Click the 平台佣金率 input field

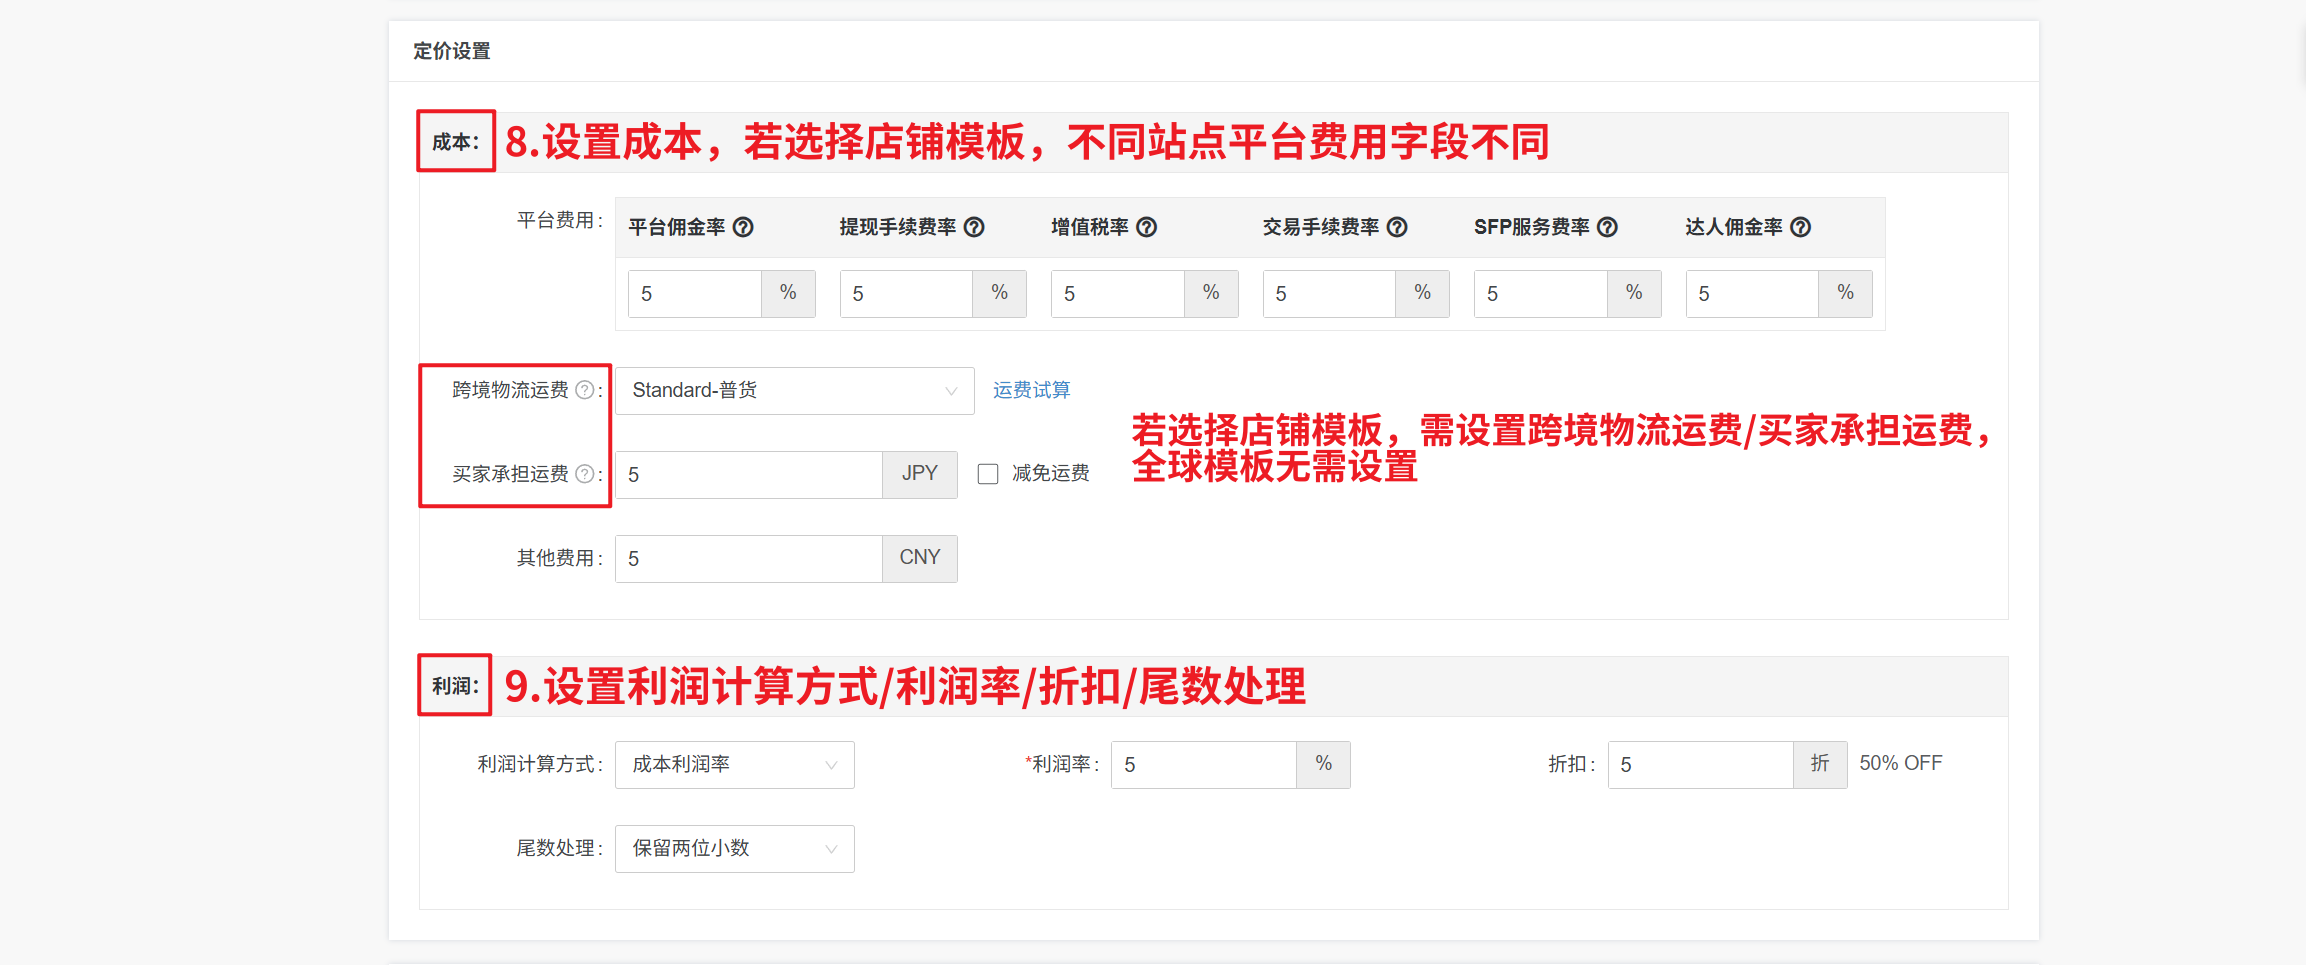(695, 294)
